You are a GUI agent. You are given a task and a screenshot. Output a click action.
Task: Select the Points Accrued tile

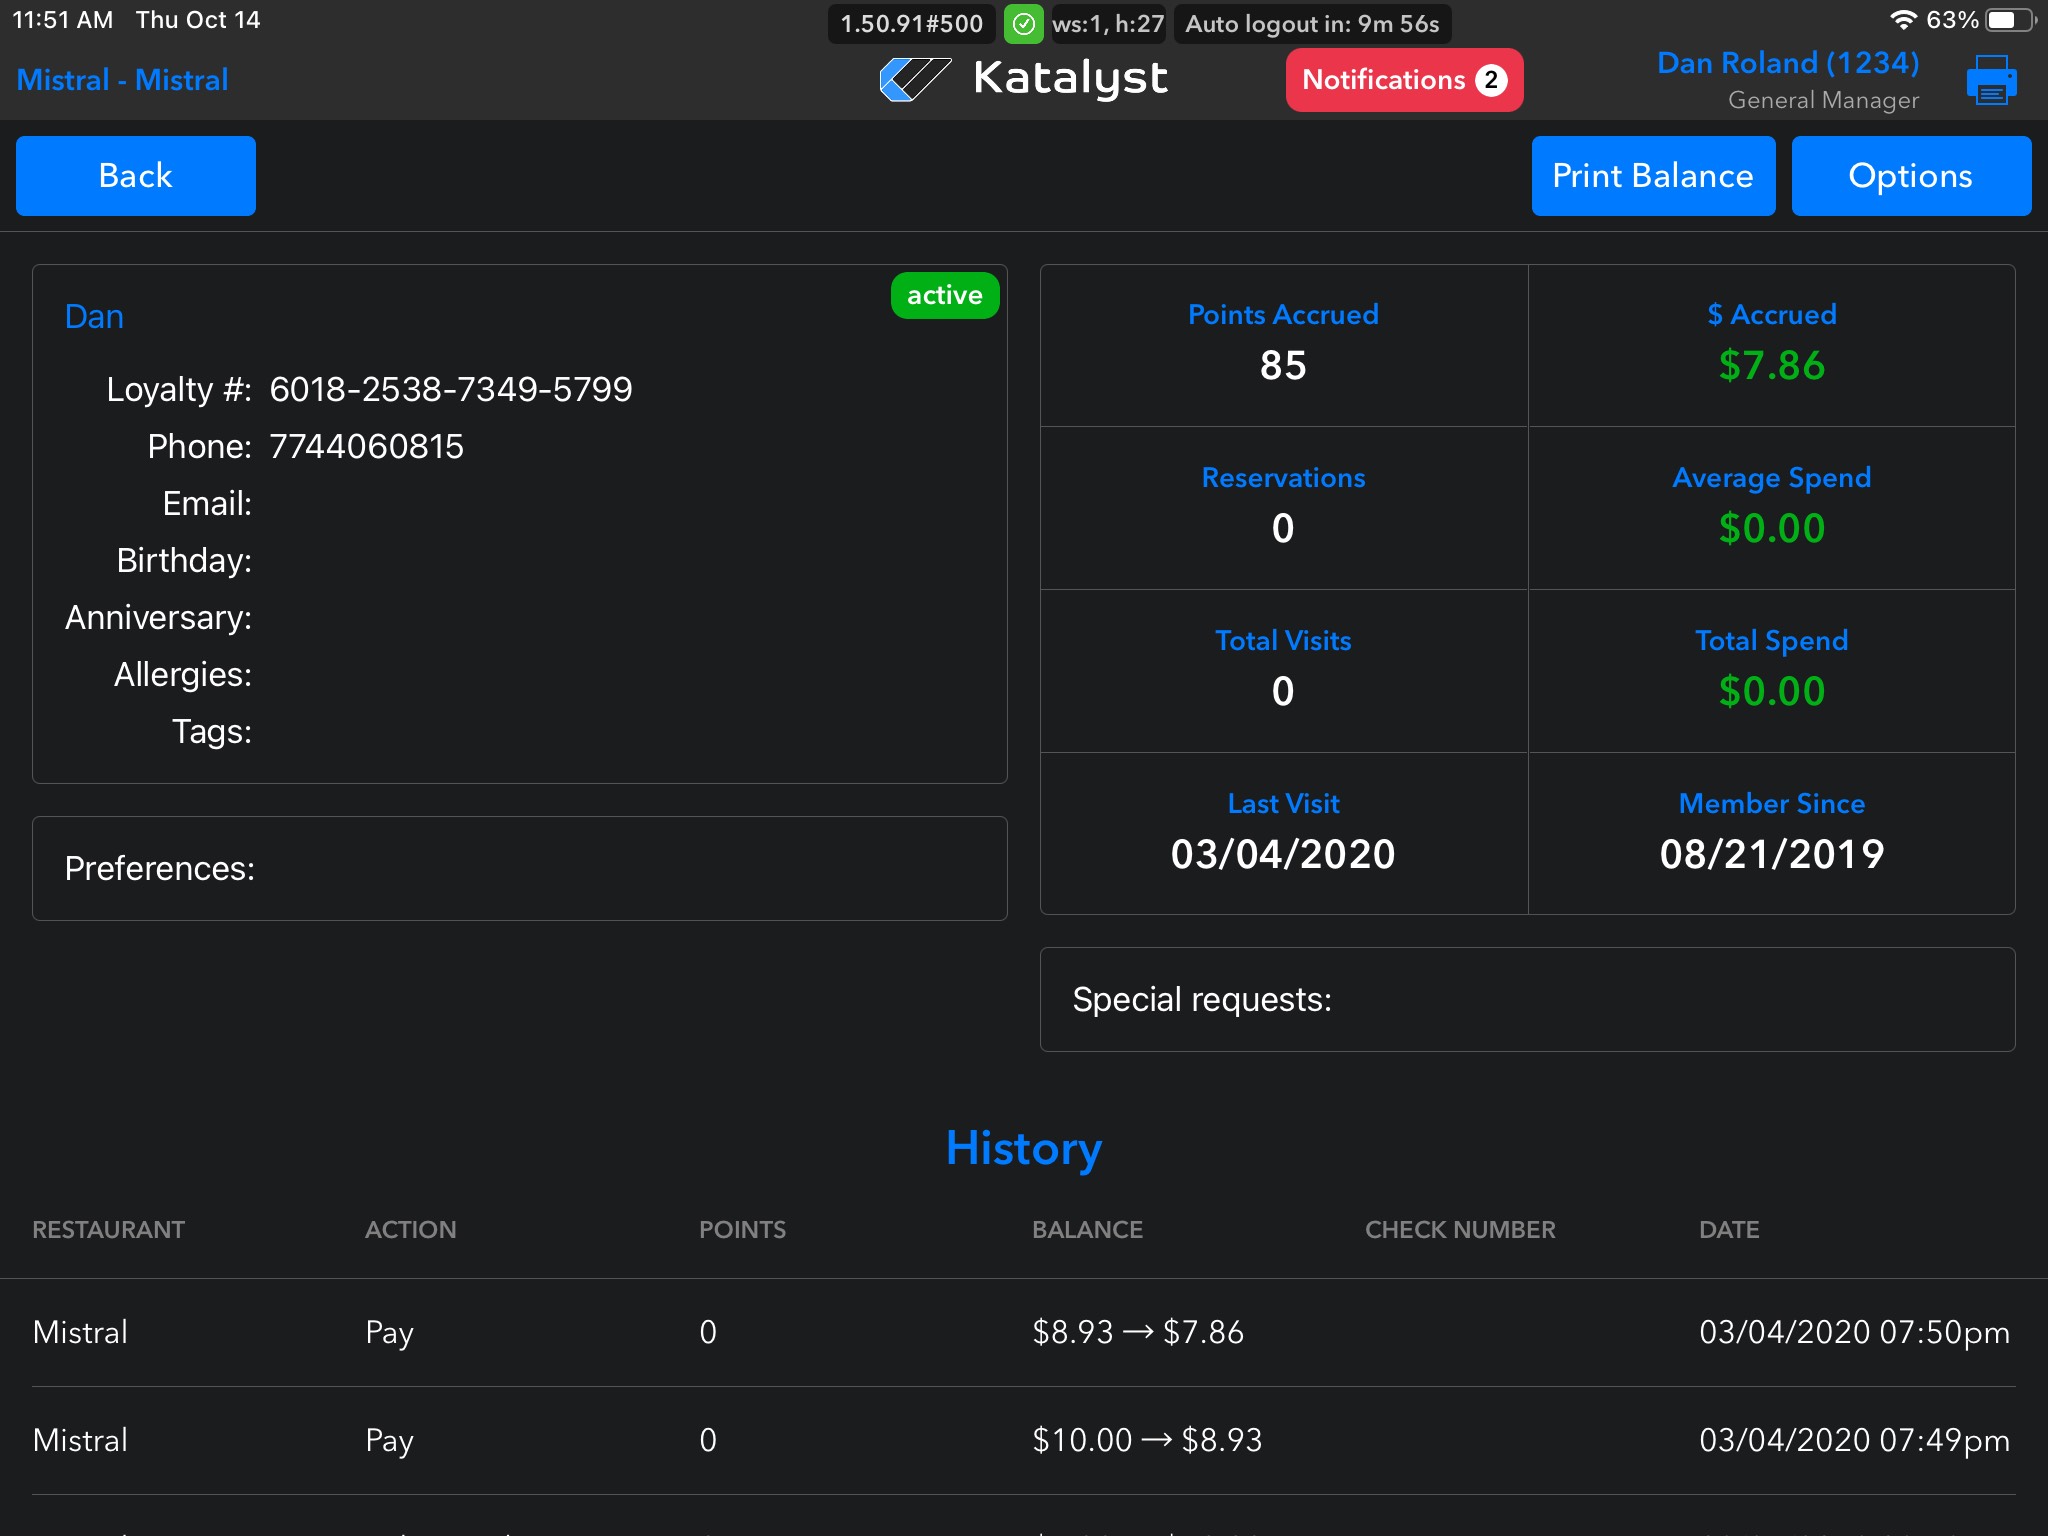coord(1283,345)
